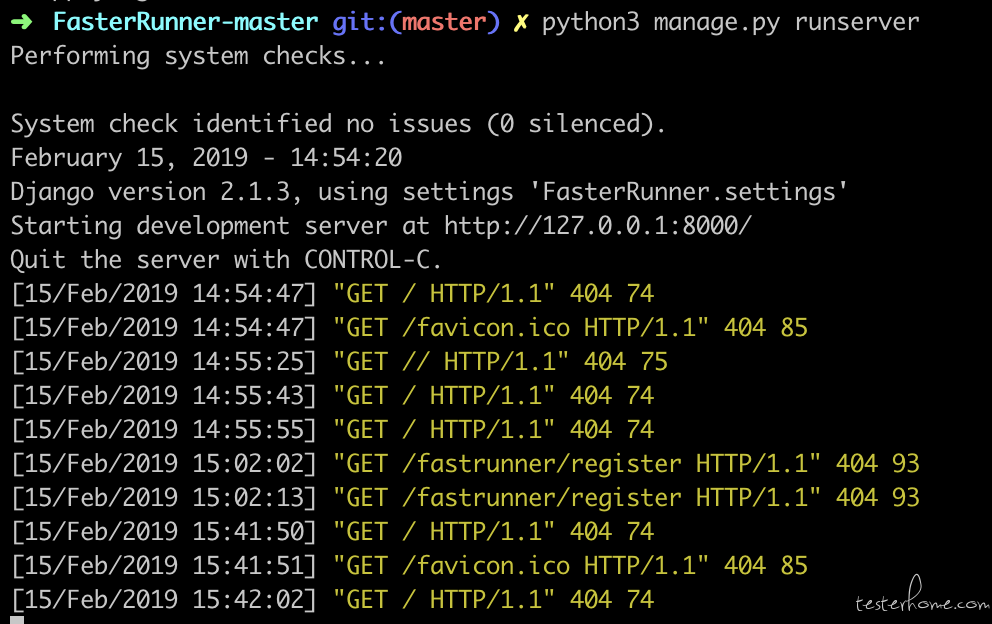Screen dimensions: 992x624
Task: Click the last log entry at 15:42:02
Action: [332, 600]
